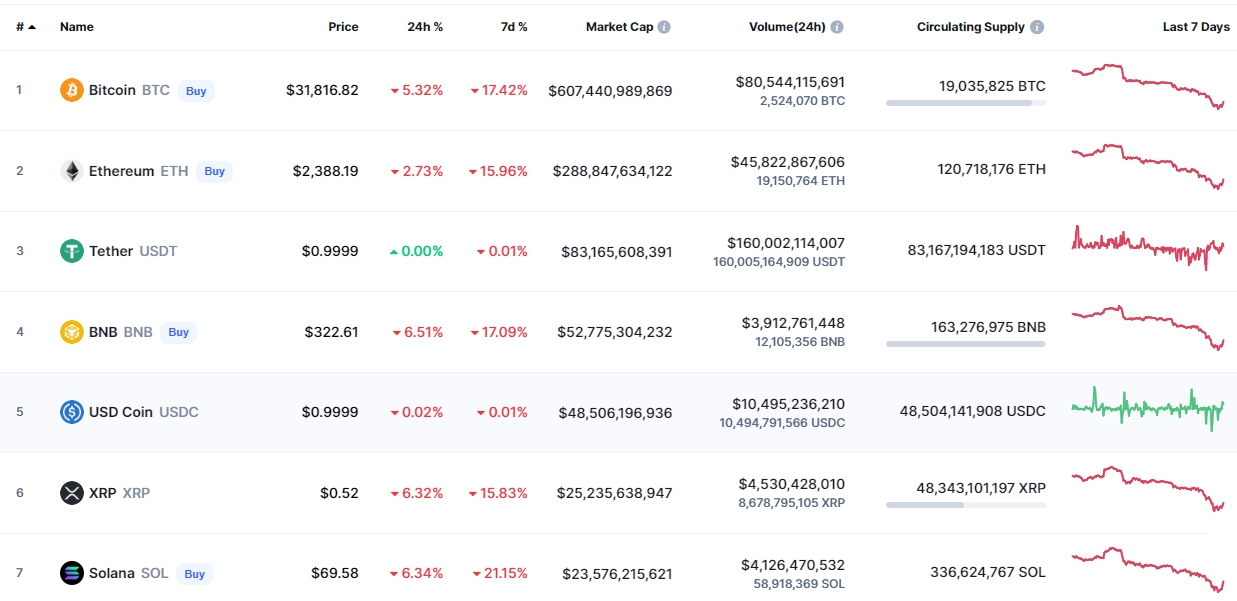The height and width of the screenshot is (601, 1237).
Task: Click XRP circulating supply progress bar
Action: coord(966,505)
